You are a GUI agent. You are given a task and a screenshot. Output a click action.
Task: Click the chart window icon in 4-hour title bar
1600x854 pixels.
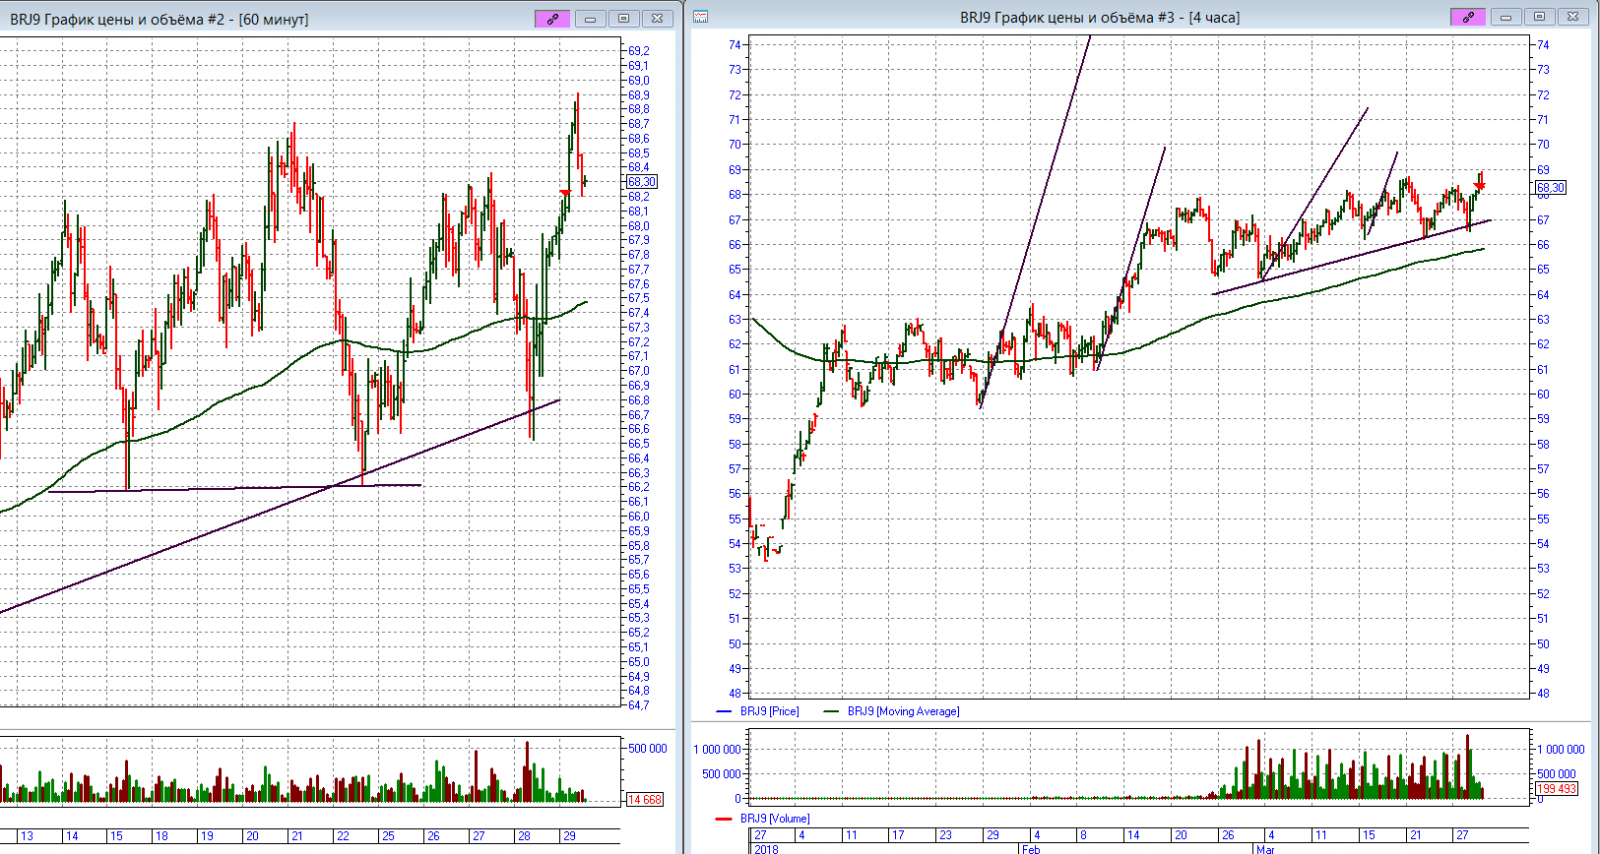pyautogui.click(x=701, y=17)
